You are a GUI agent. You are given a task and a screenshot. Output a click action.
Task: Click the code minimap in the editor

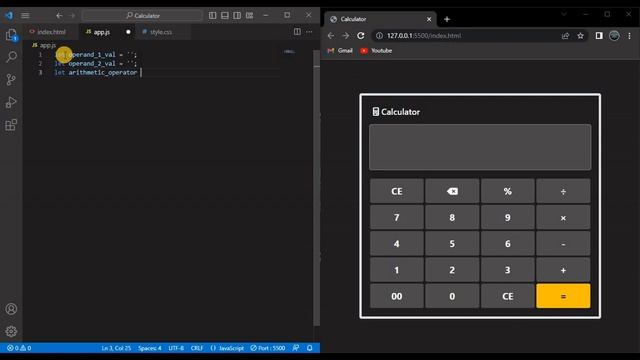pyautogui.click(x=289, y=52)
